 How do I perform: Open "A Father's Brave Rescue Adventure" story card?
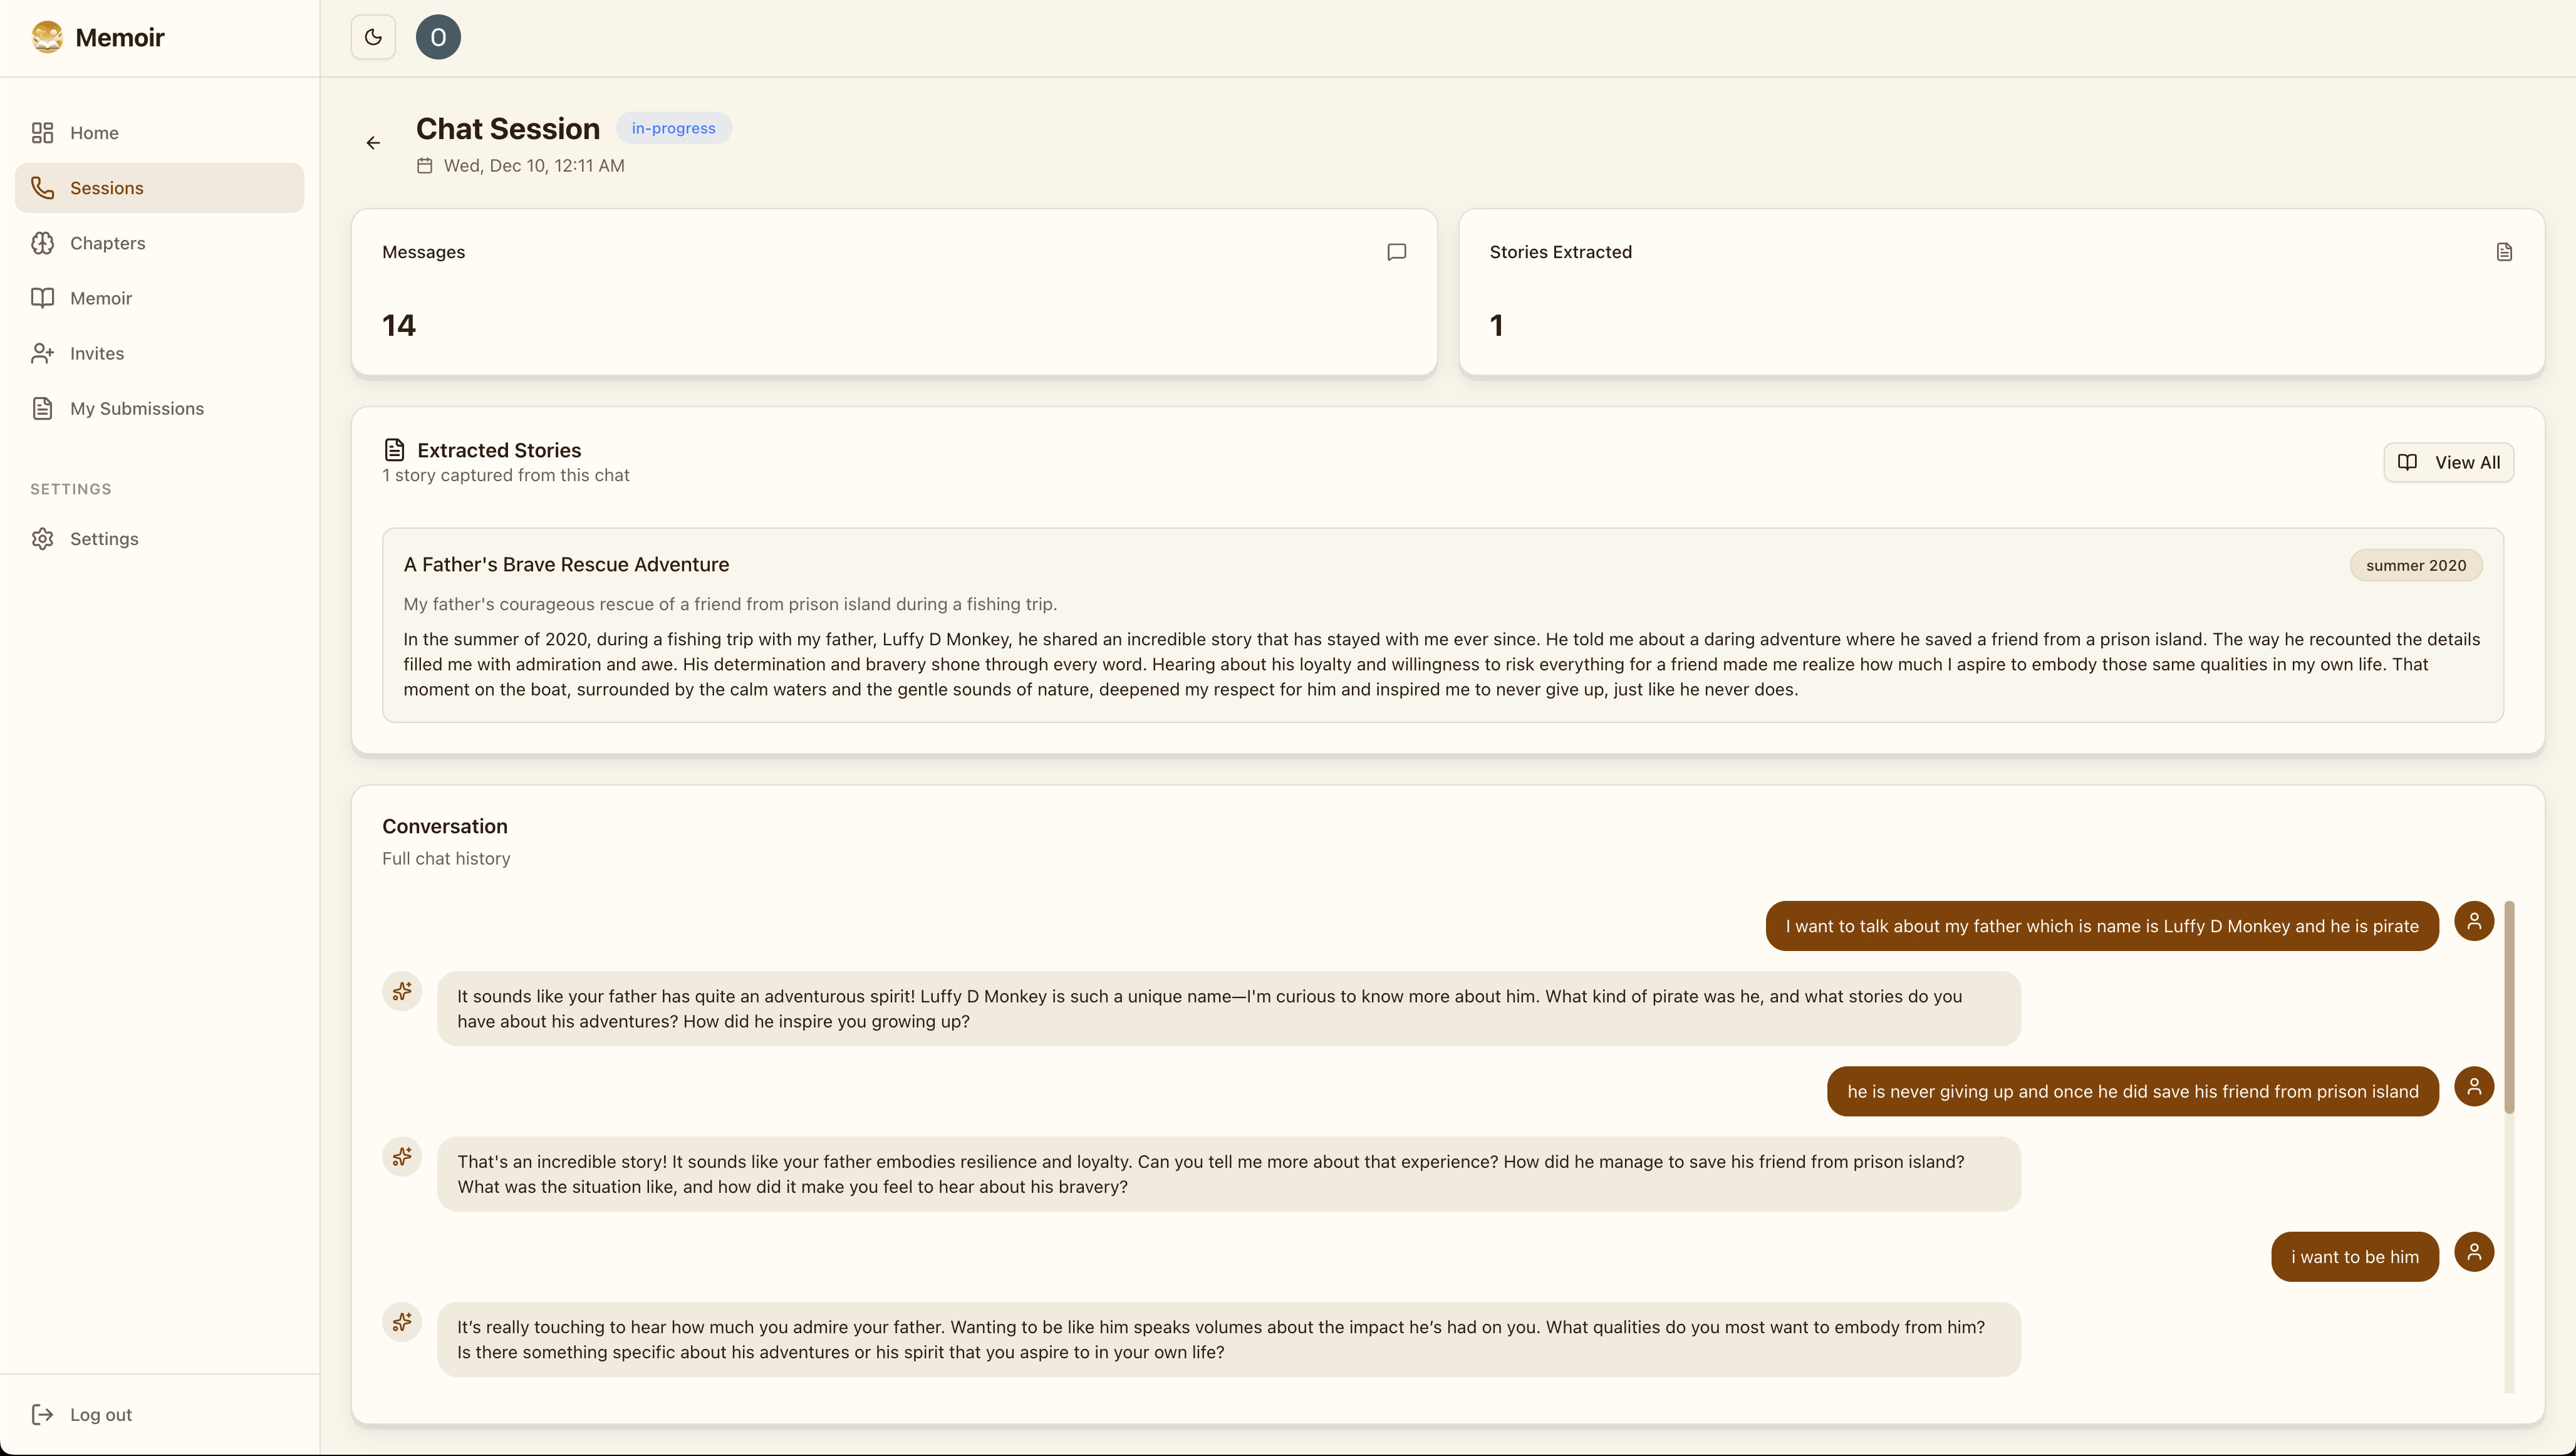point(566,565)
